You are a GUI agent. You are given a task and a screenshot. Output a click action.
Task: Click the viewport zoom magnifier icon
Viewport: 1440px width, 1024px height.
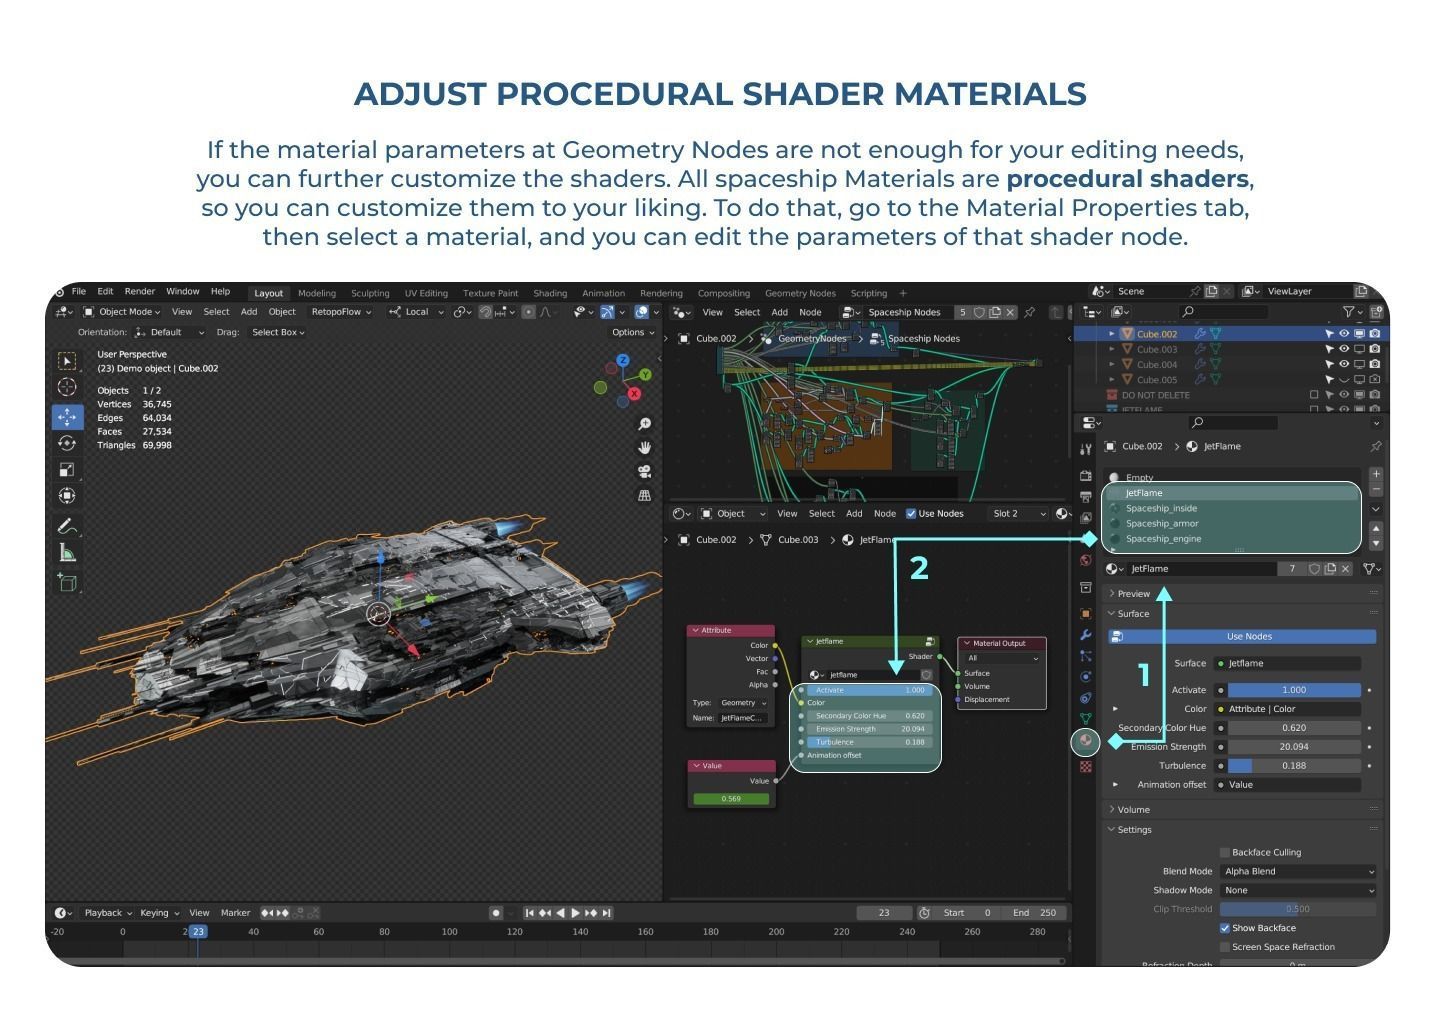(645, 424)
